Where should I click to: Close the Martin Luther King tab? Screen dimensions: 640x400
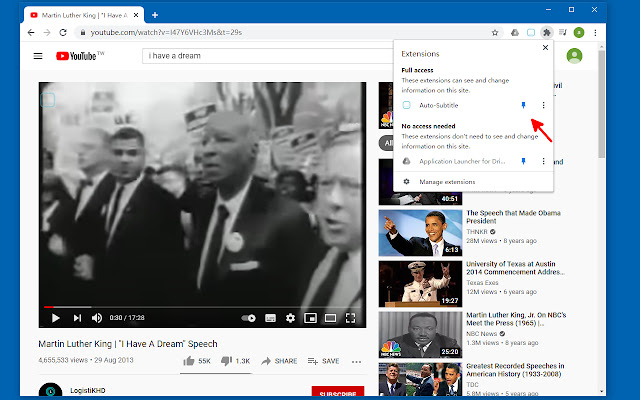(x=136, y=15)
